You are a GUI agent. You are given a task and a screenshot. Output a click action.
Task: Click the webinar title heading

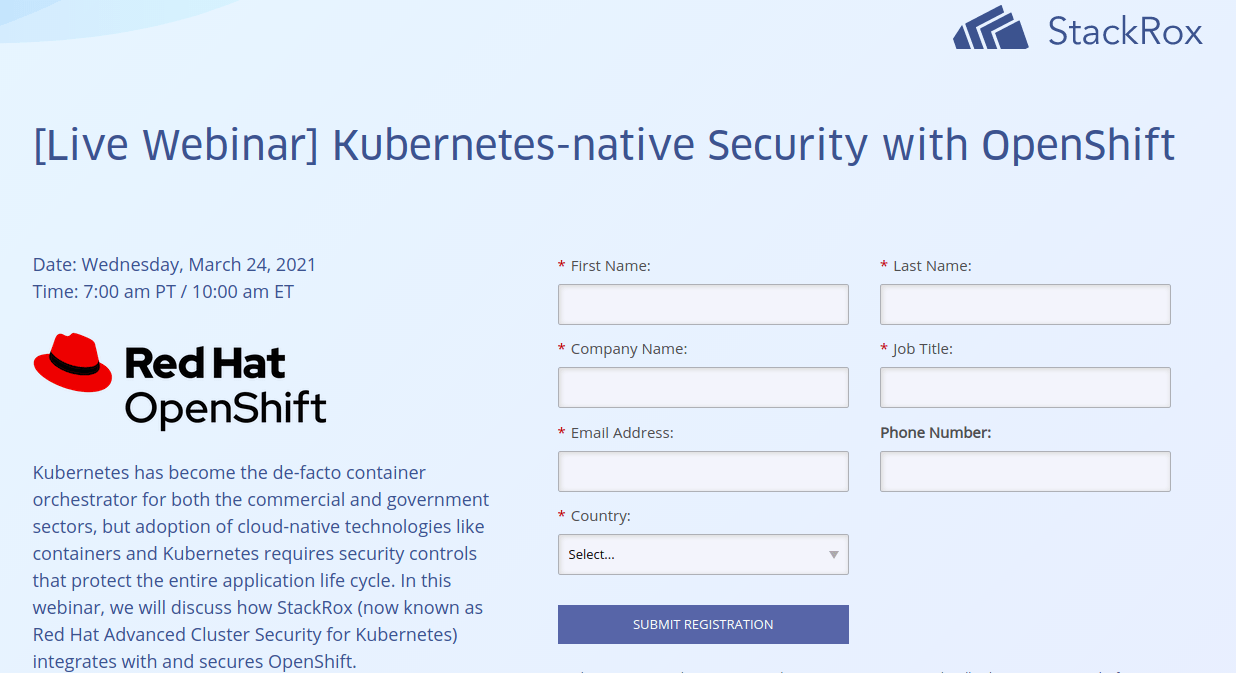[x=603, y=143]
